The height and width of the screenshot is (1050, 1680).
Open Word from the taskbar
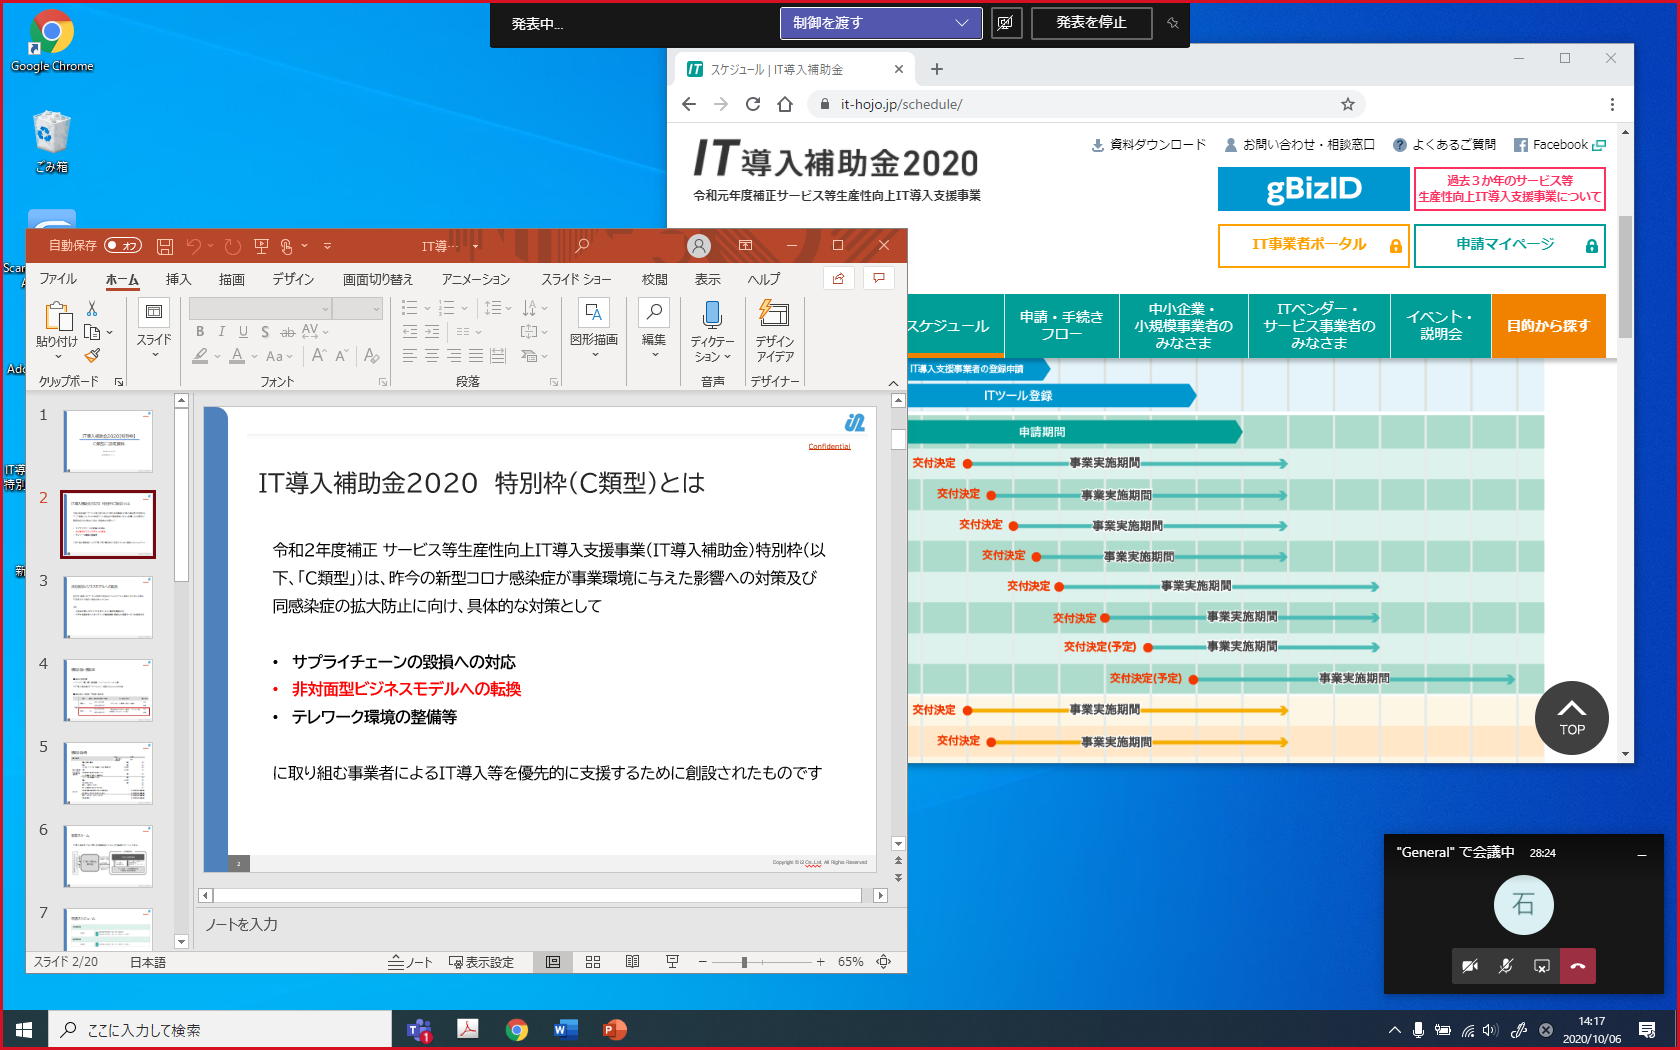click(565, 1030)
